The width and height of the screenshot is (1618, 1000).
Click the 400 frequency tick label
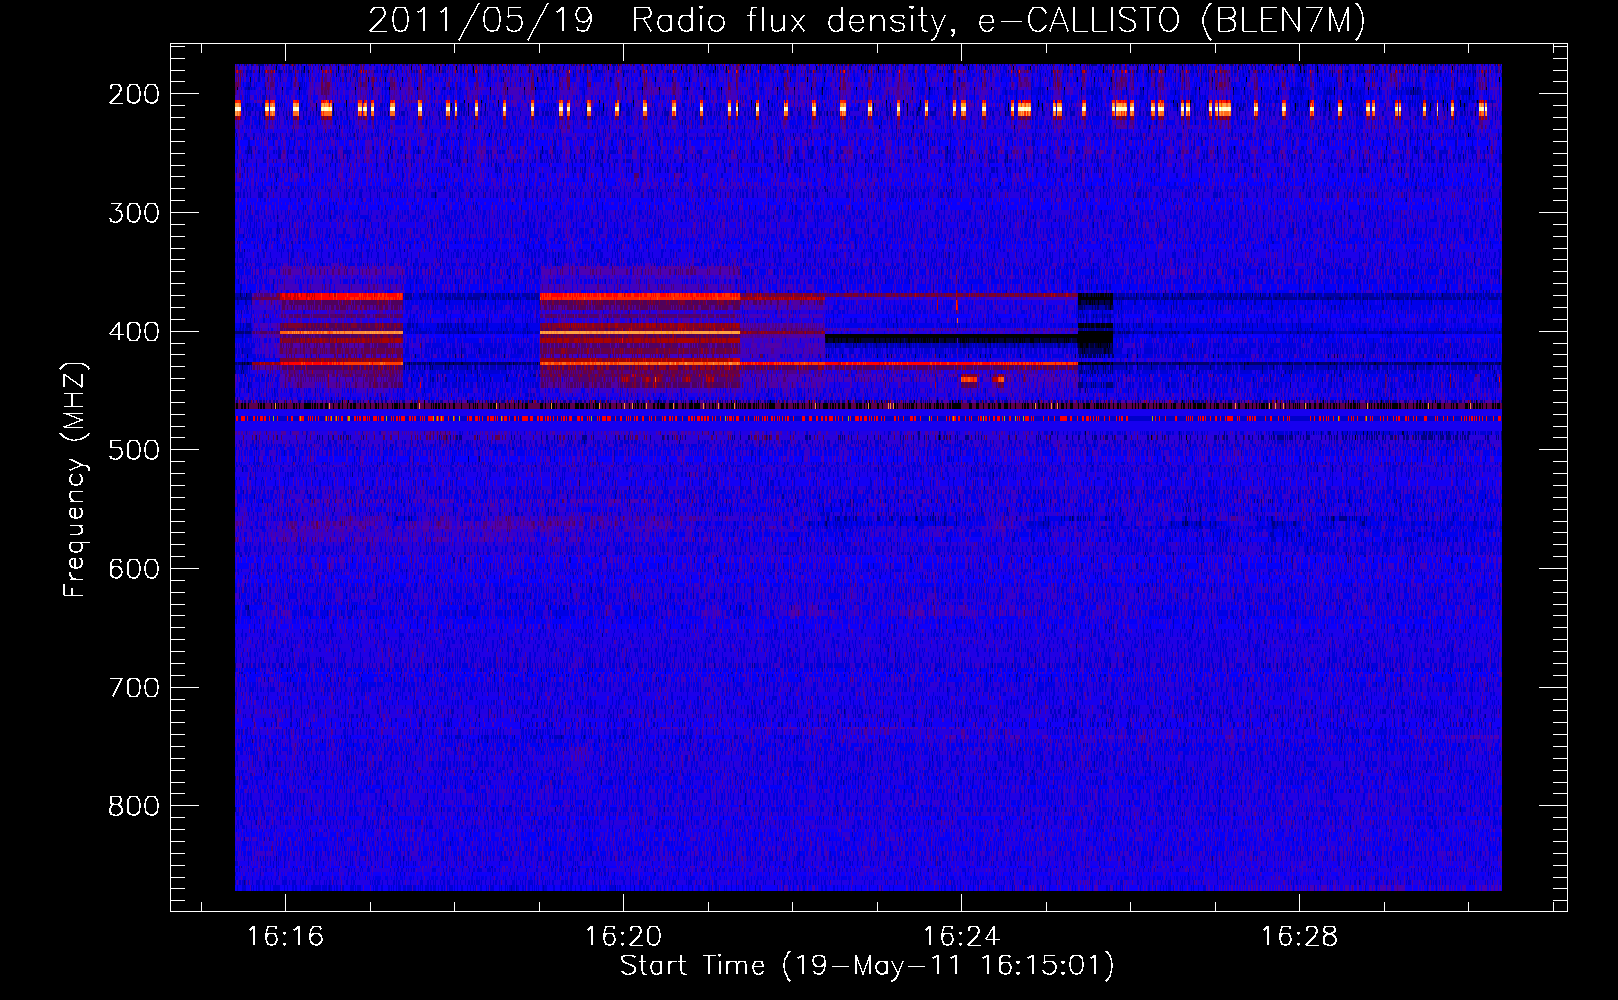coord(134,332)
